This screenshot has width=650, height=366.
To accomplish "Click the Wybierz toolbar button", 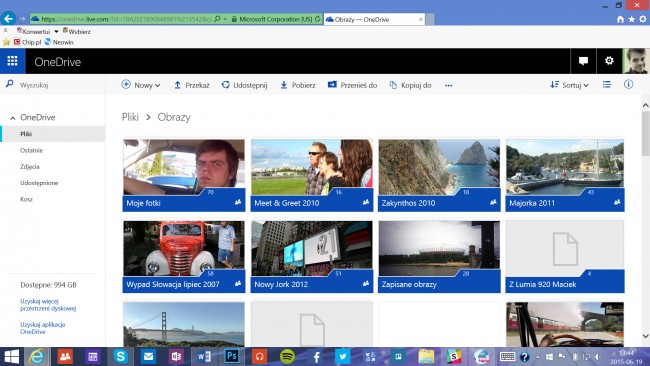I will (77, 32).
